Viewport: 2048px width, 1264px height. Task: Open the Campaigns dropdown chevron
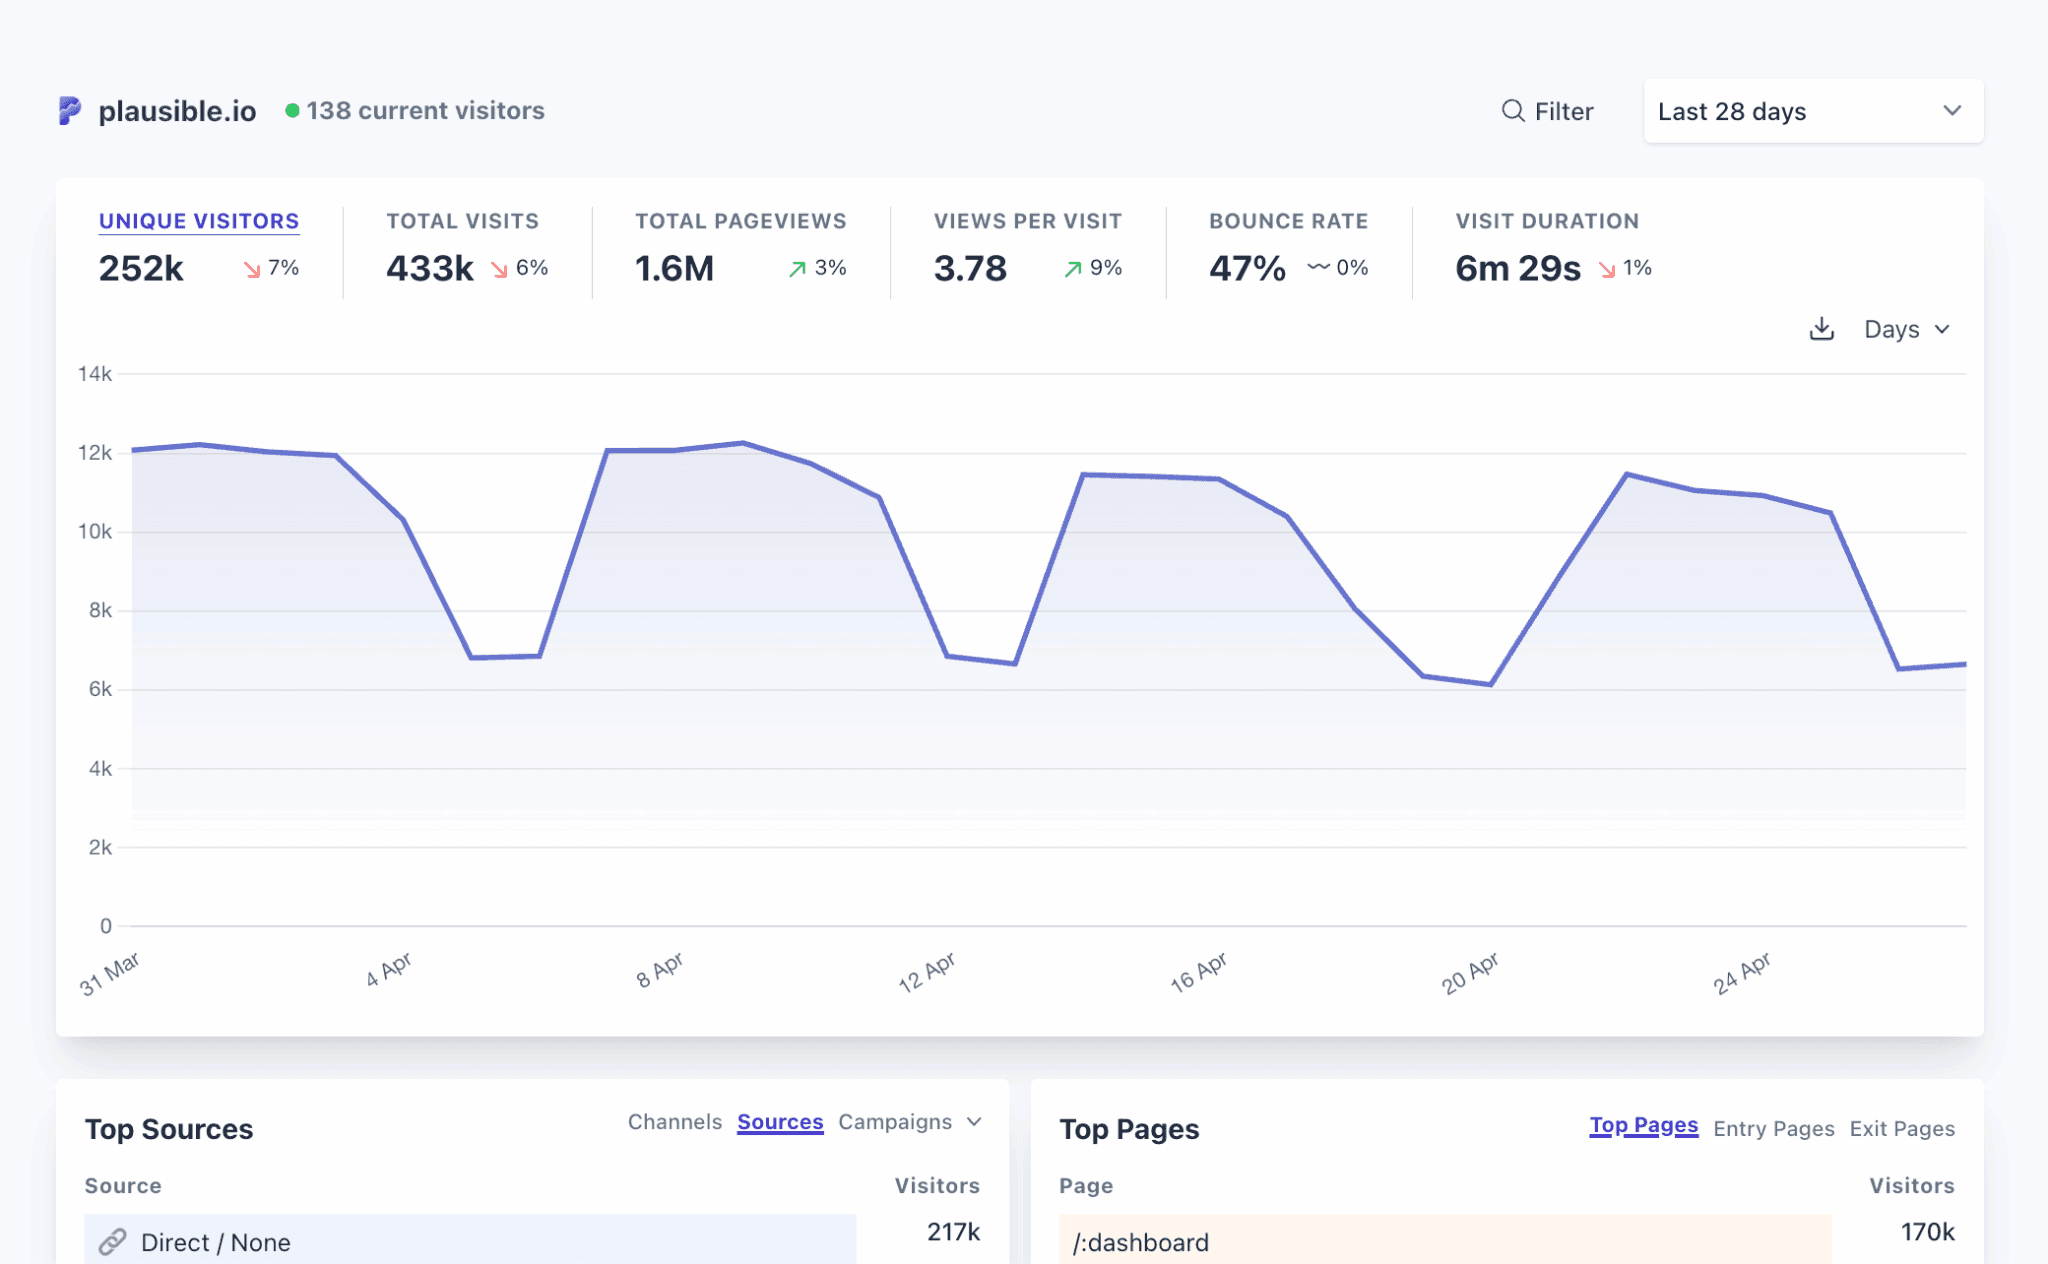tap(974, 1122)
